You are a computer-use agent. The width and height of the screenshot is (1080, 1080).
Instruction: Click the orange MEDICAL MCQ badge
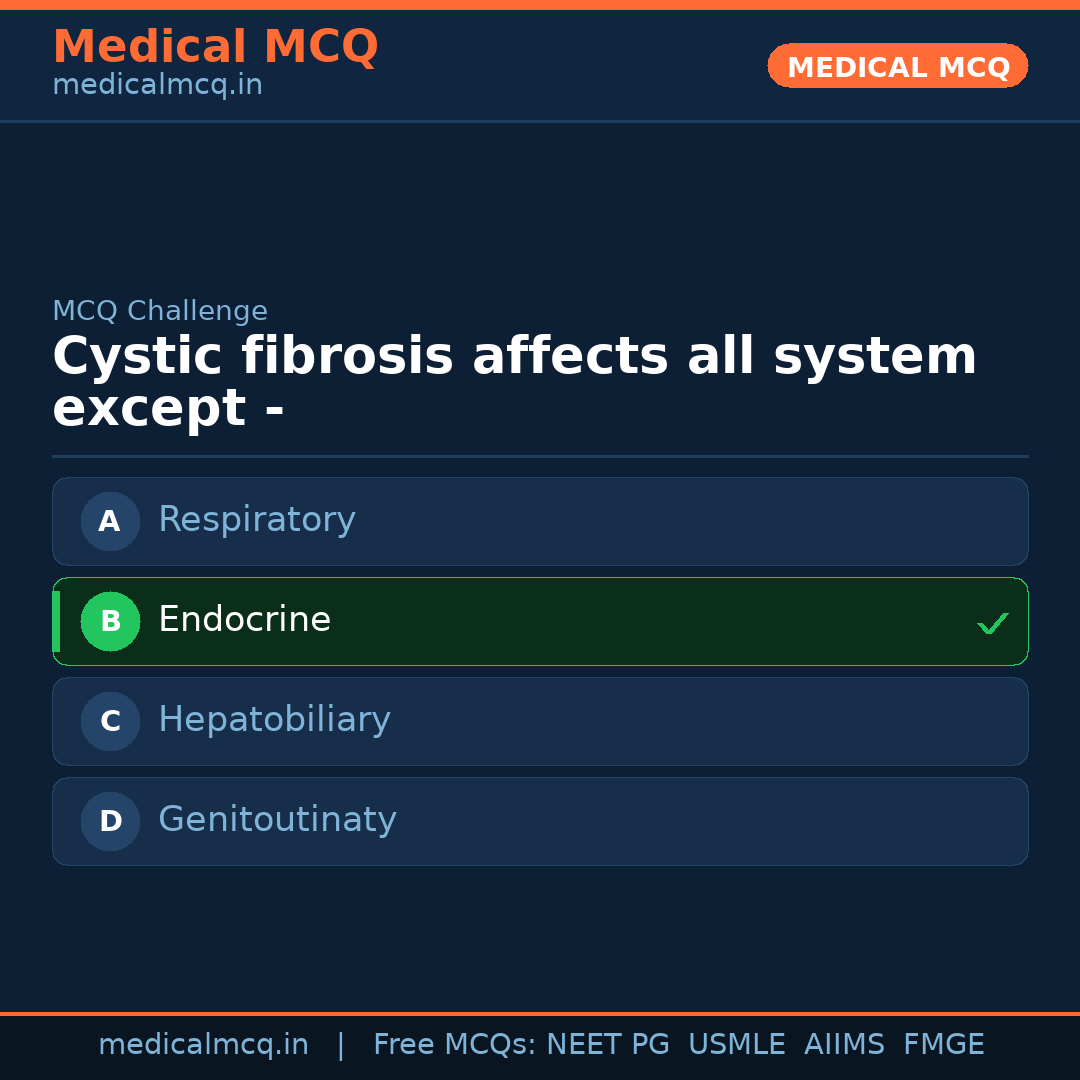click(x=897, y=67)
